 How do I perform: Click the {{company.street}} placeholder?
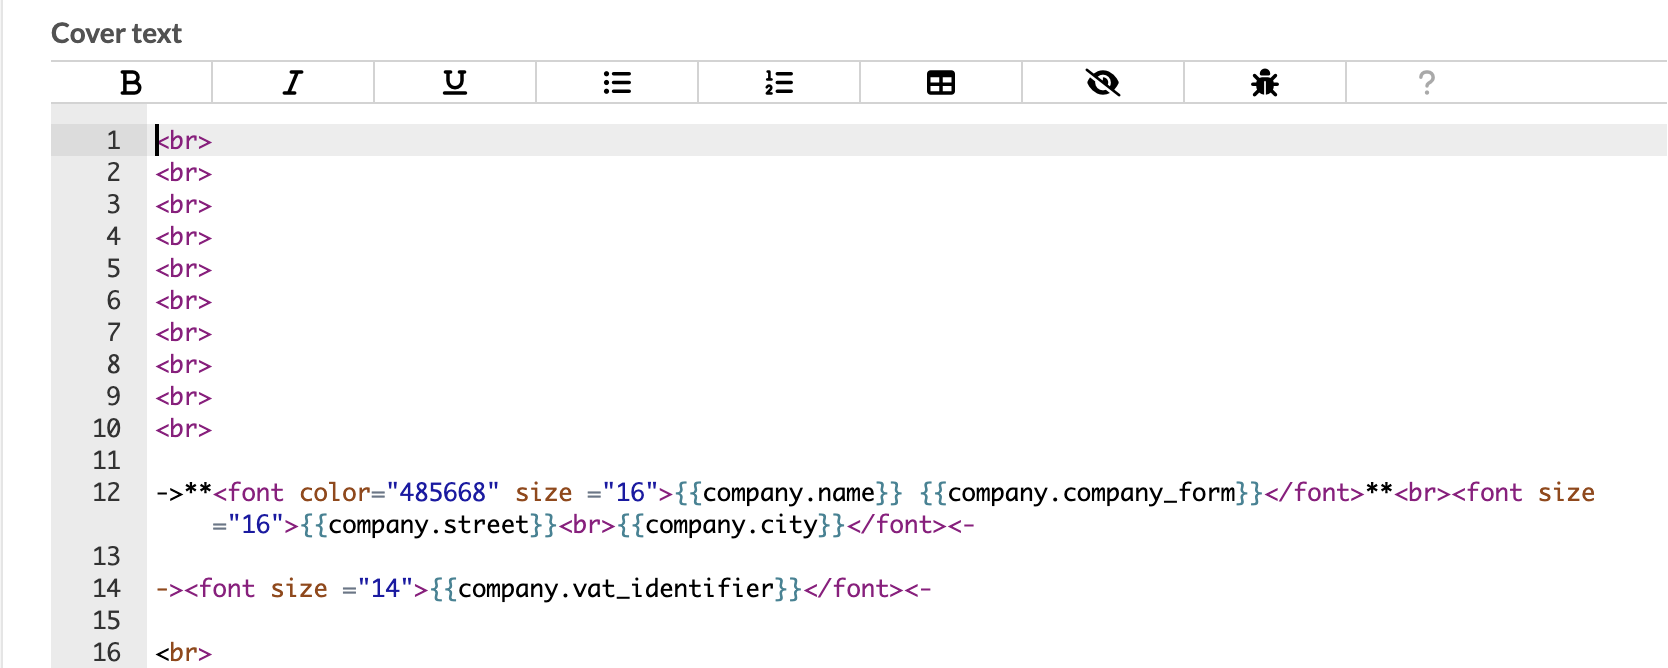point(428,525)
